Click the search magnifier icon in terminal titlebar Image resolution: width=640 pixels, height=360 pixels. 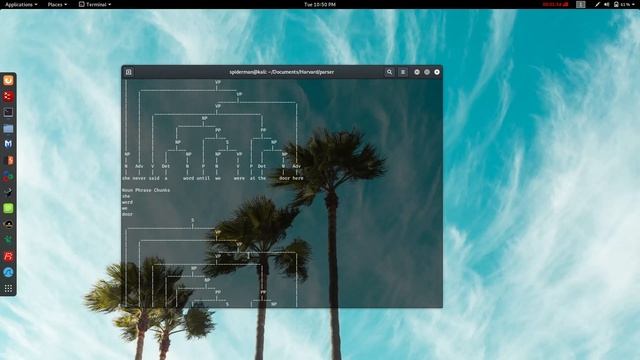click(x=389, y=72)
